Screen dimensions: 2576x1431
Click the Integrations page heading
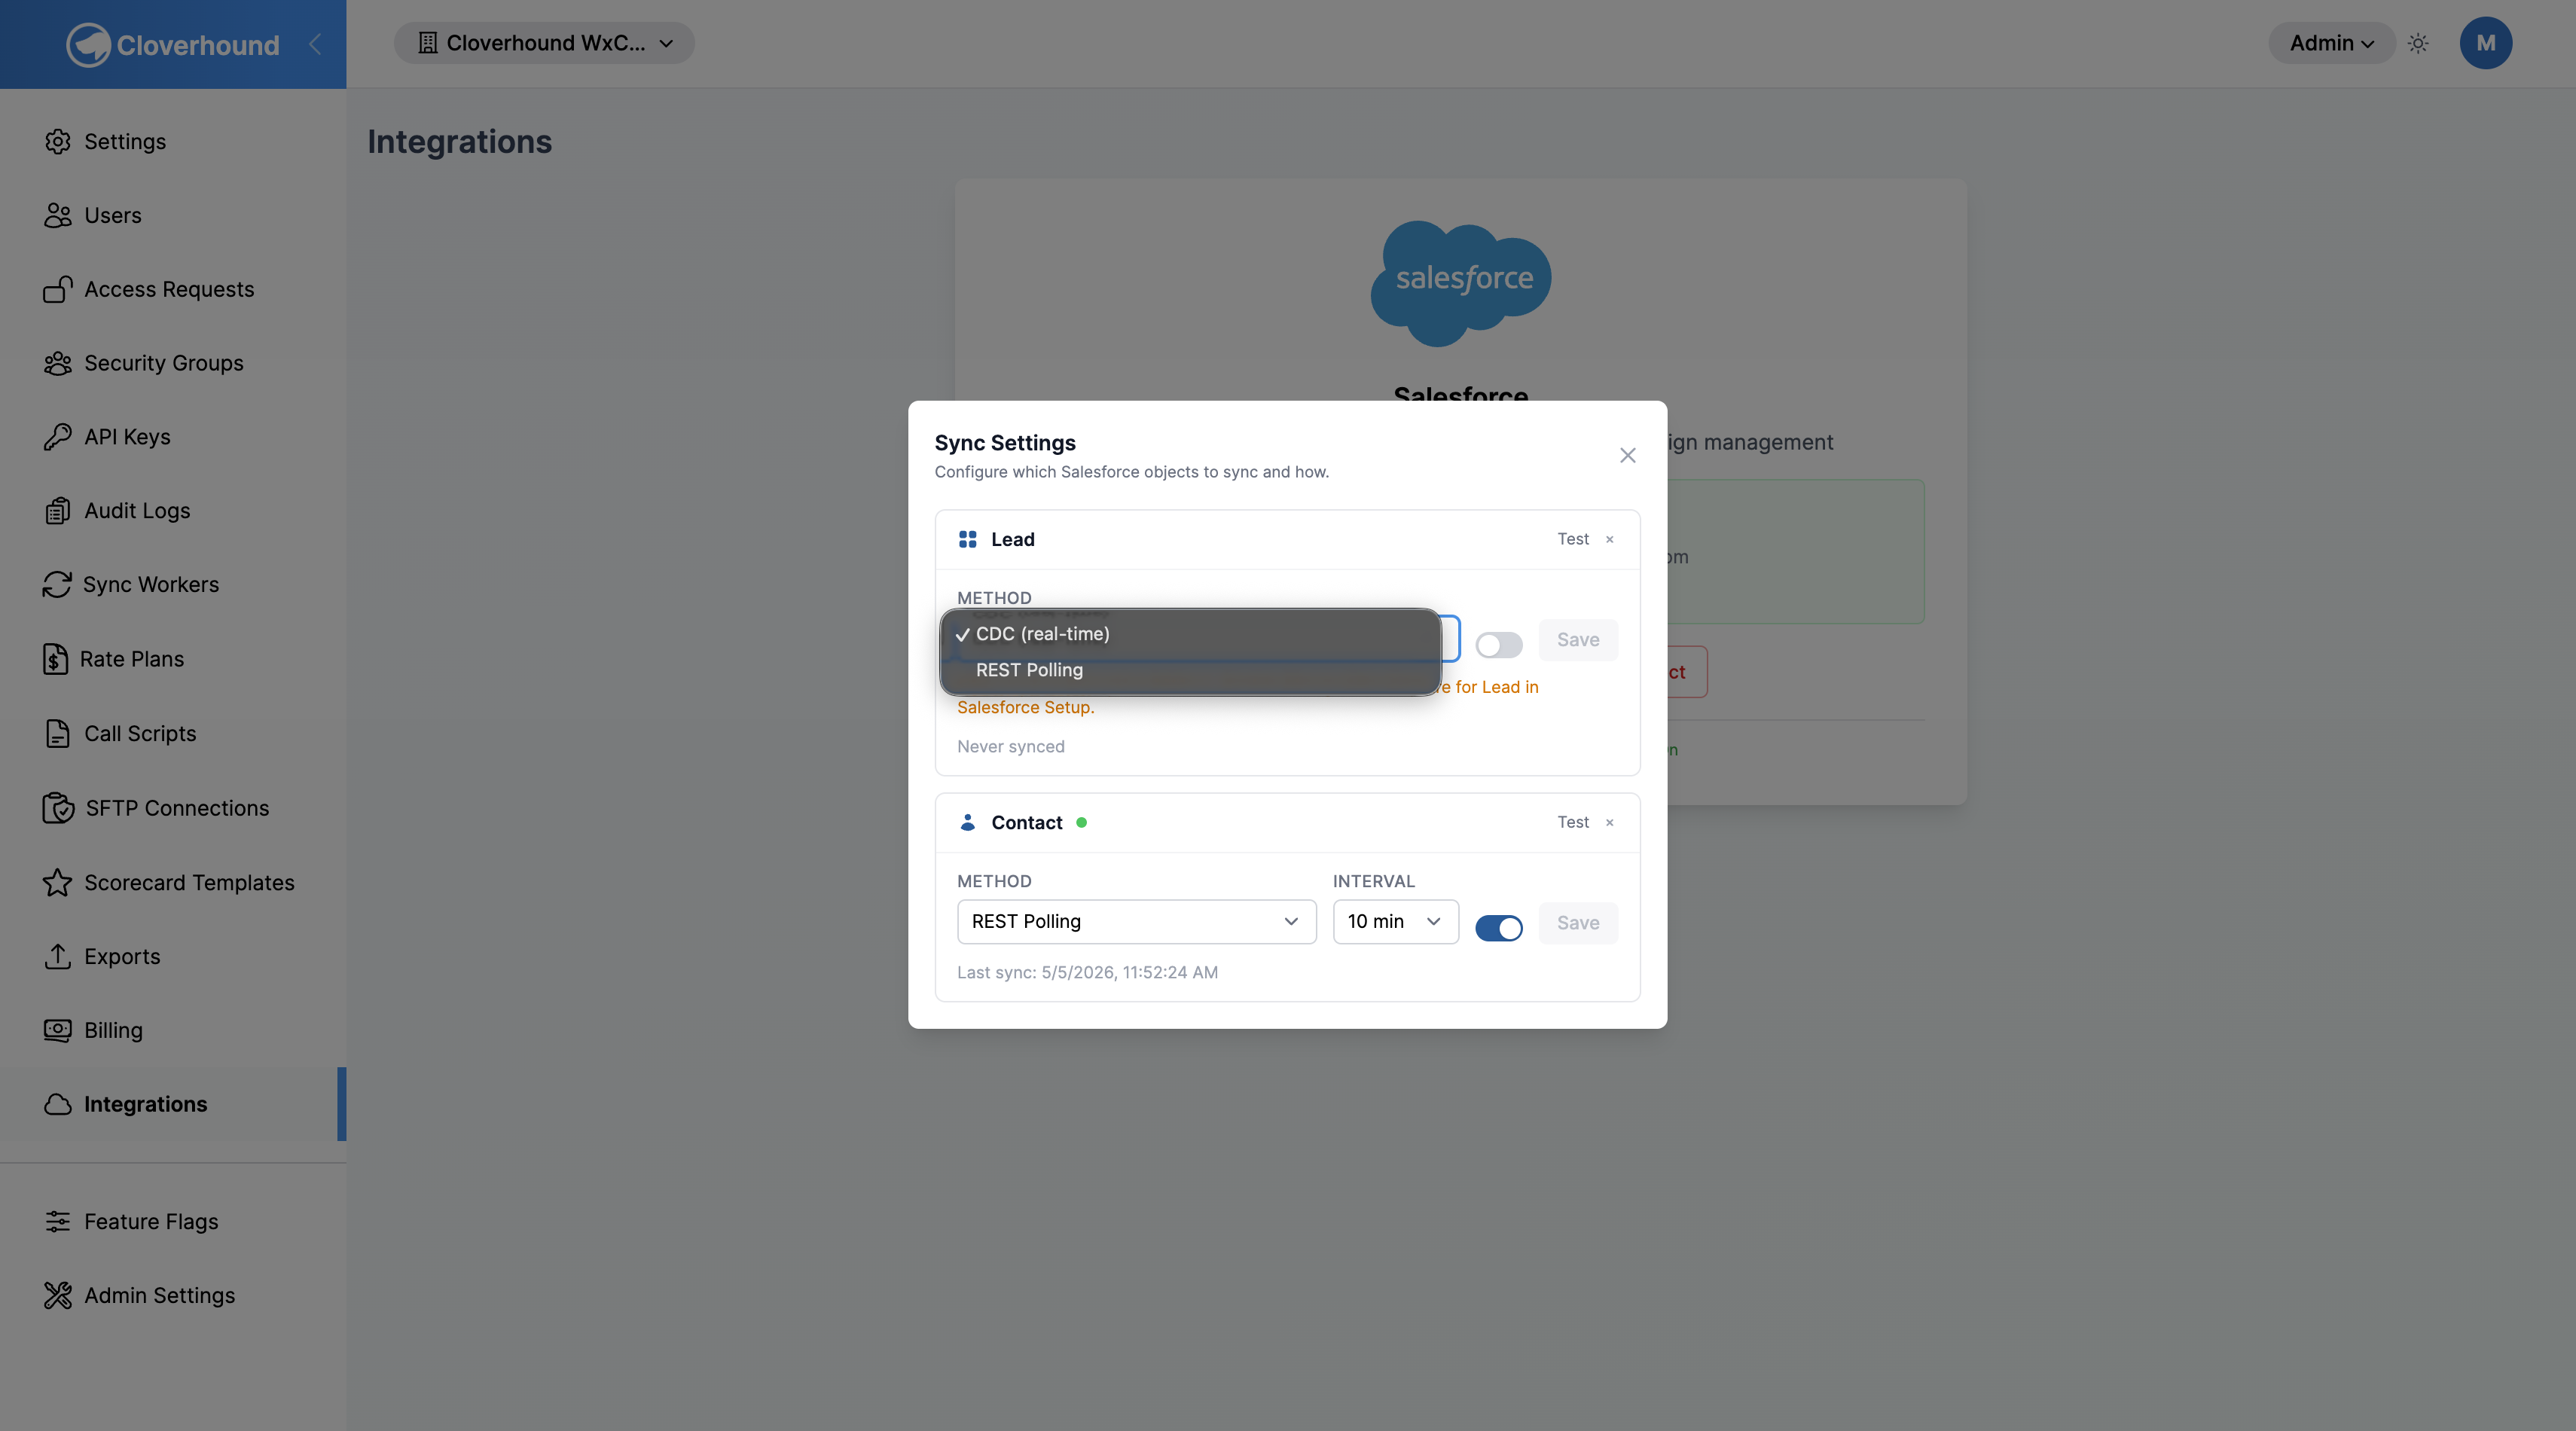point(460,142)
